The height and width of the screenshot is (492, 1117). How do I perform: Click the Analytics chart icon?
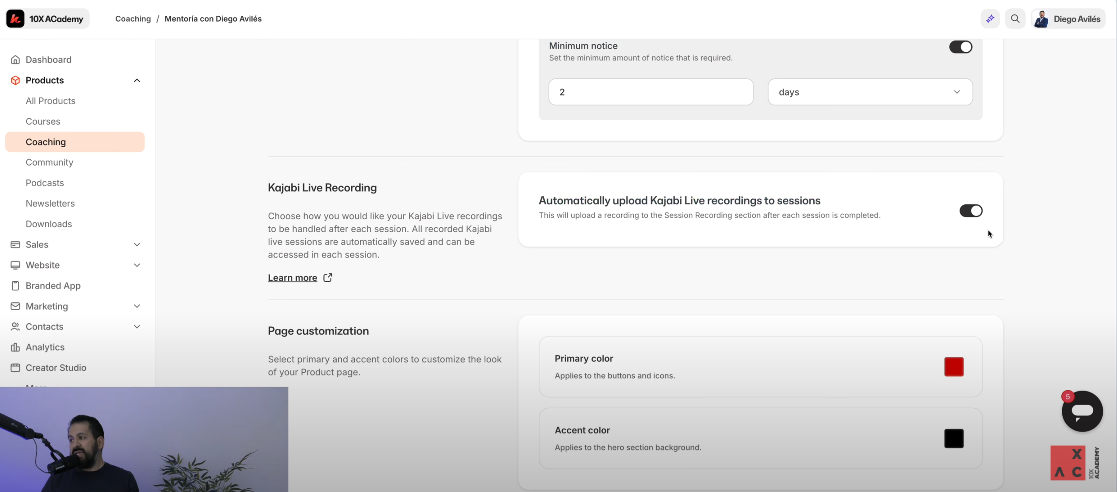(15, 347)
